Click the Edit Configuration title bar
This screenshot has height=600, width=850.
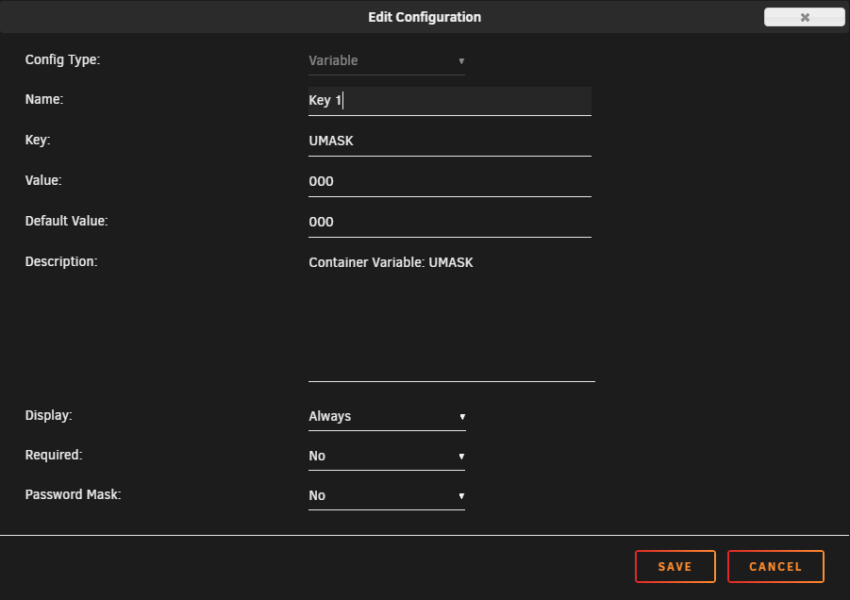425,17
